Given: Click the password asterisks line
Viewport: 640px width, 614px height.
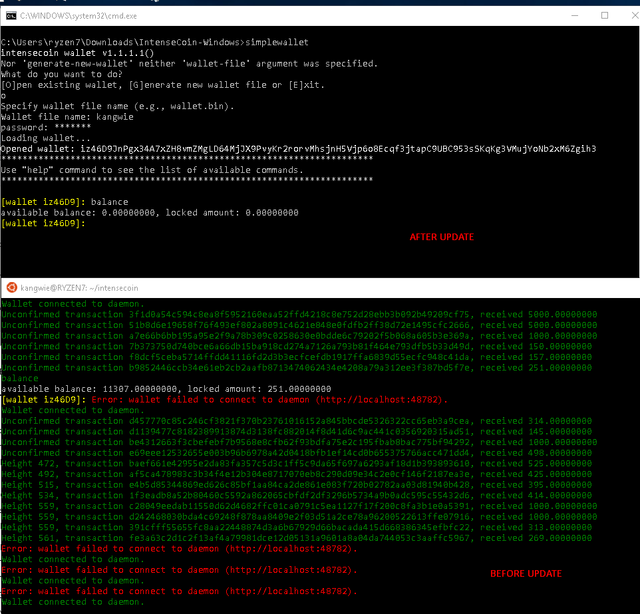Looking at the screenshot, I should tap(46, 127).
